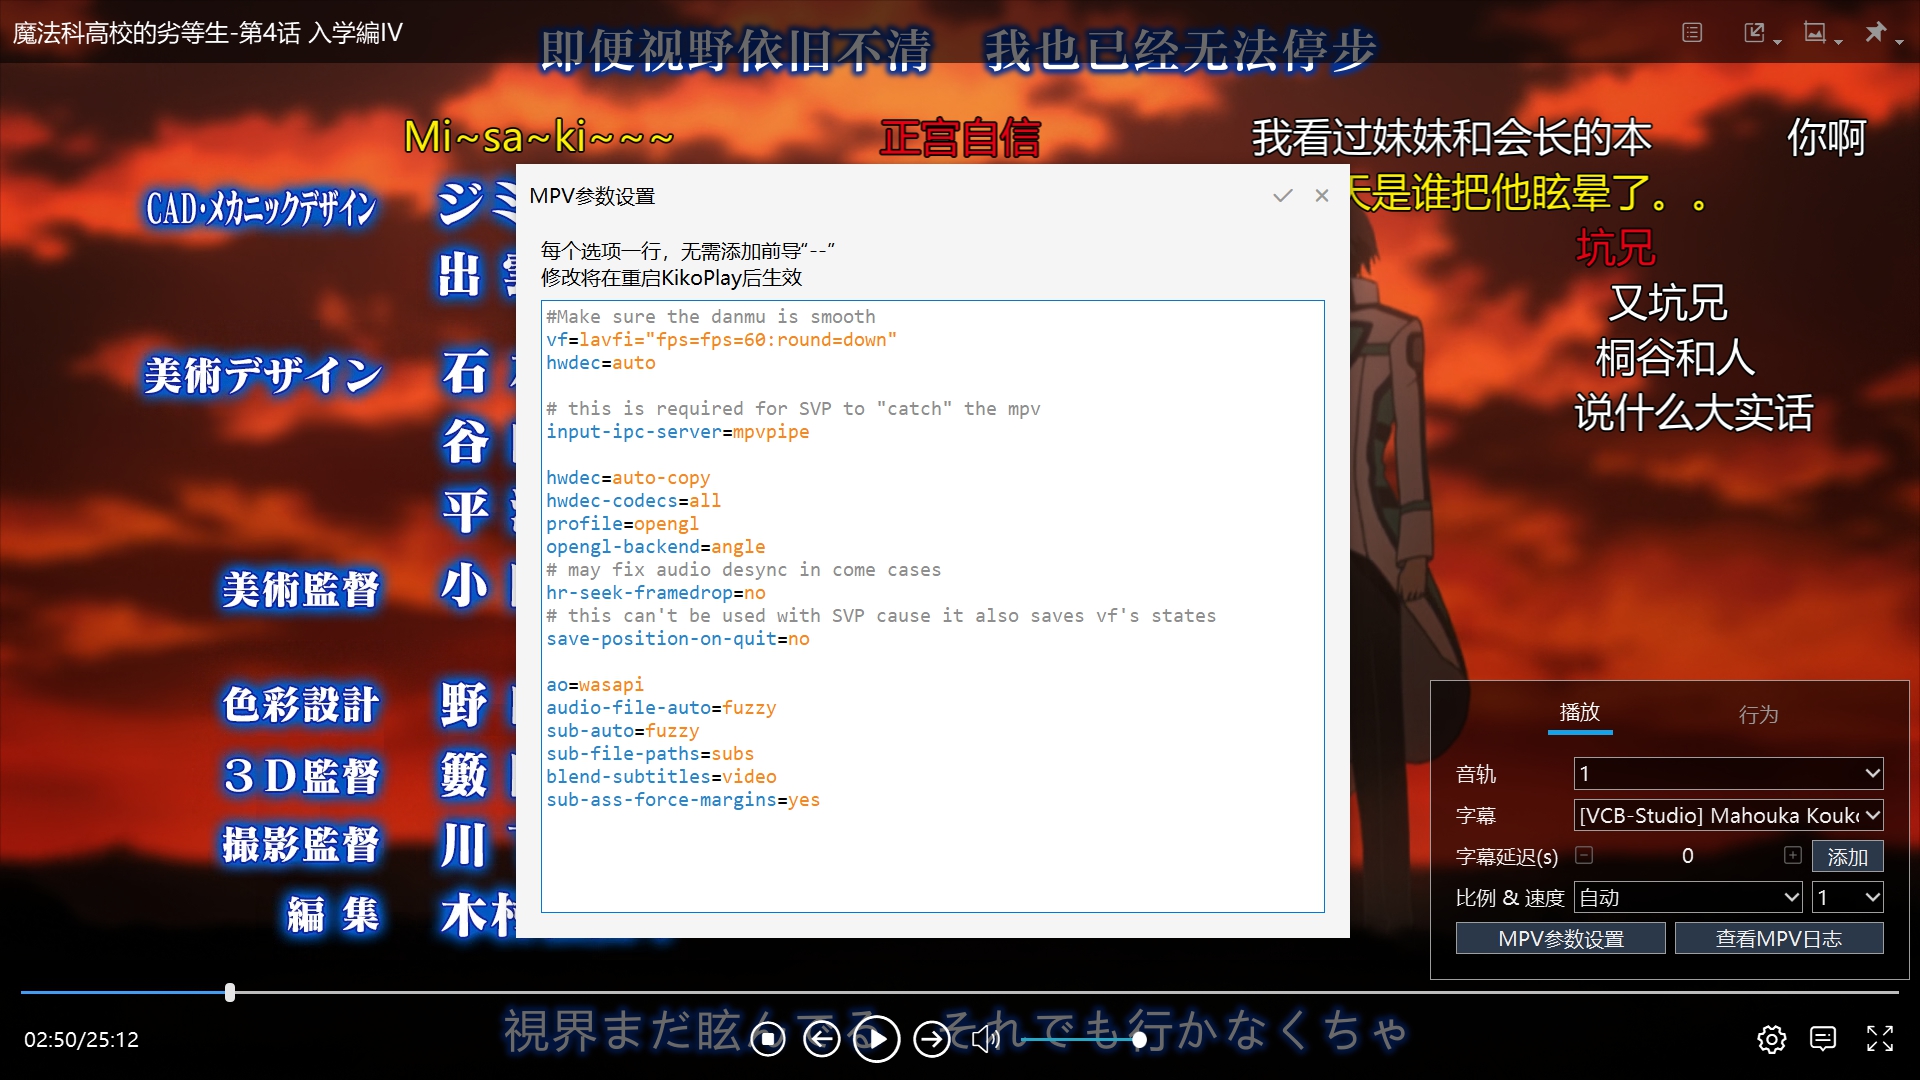
Task: Mute audio via the speaker icon
Action: (986, 1040)
